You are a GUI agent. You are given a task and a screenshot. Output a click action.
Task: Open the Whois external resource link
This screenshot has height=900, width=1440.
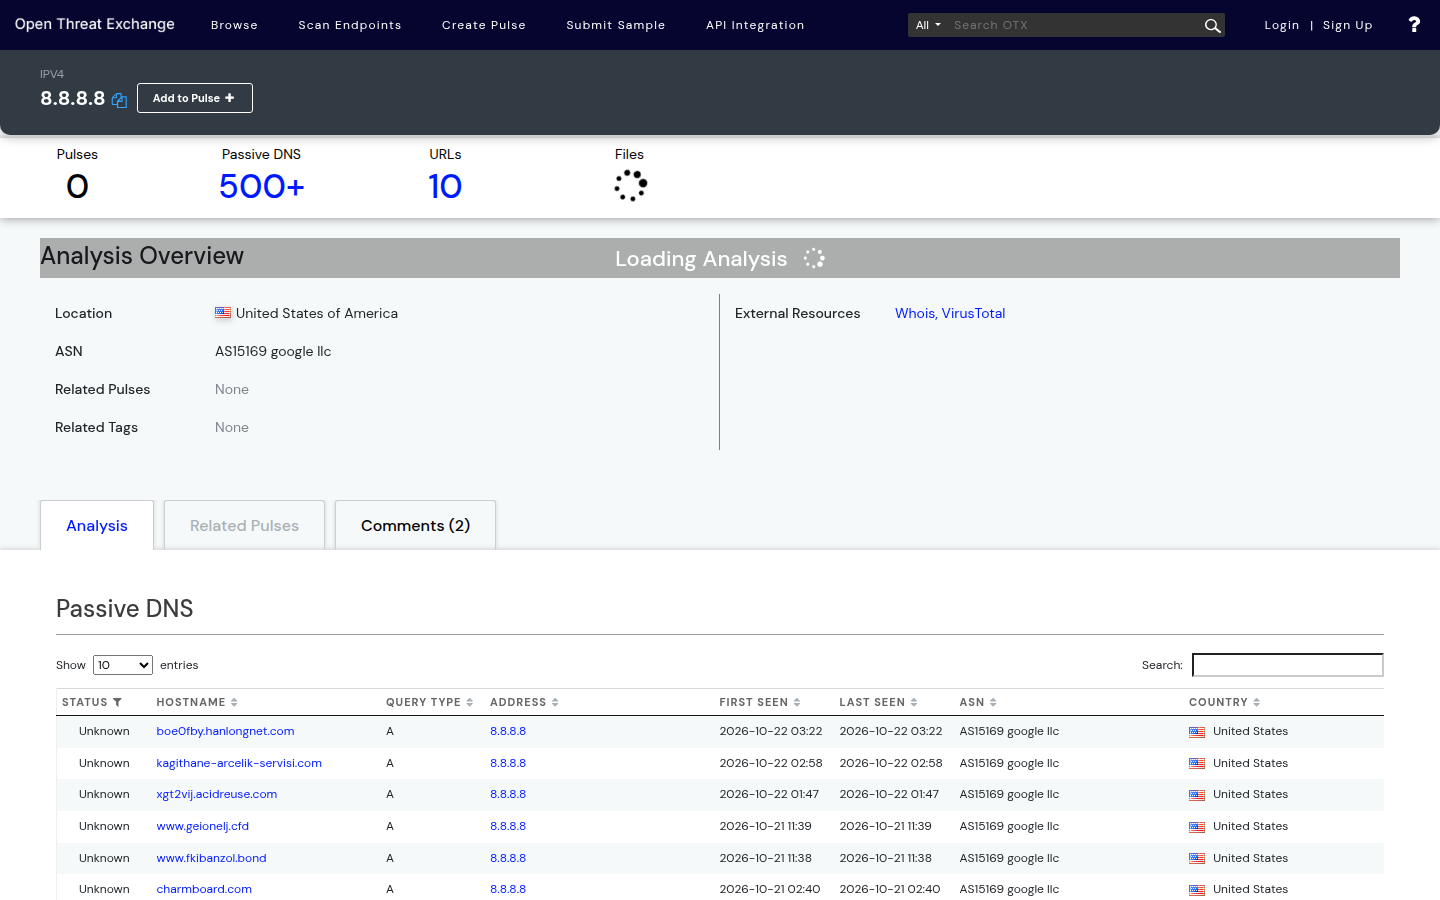[914, 313]
